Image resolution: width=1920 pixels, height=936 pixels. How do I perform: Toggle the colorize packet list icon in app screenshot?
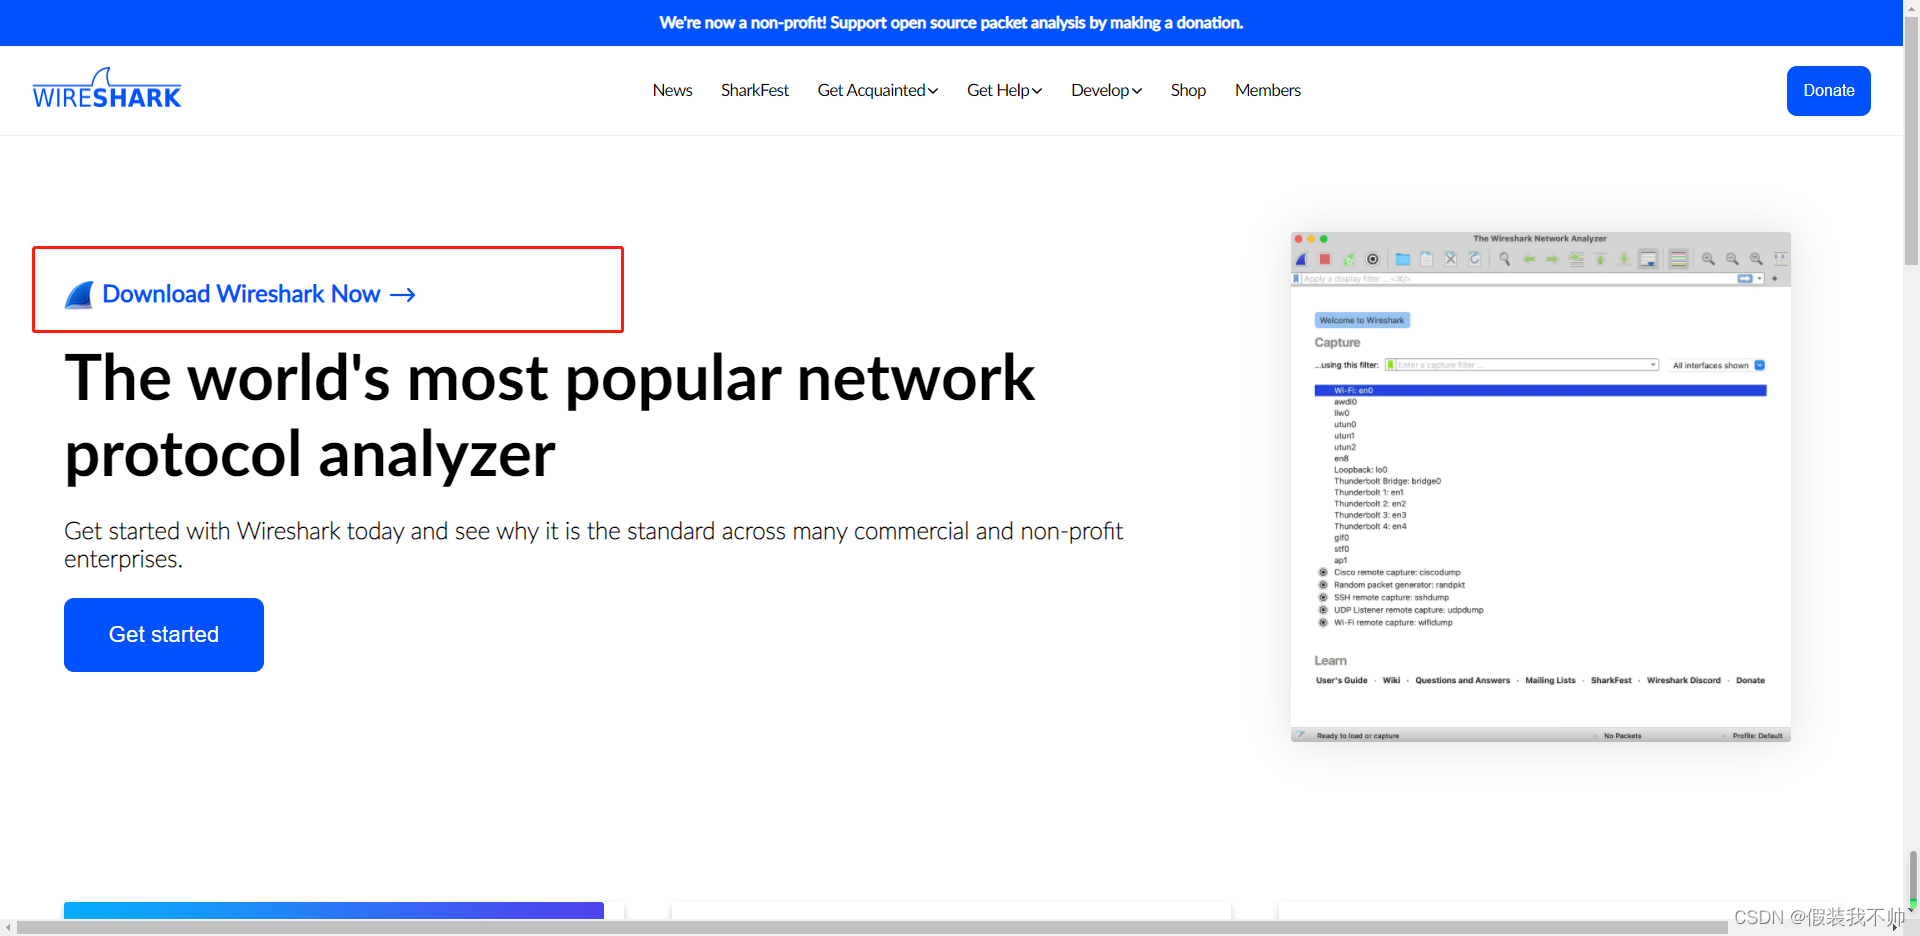[1678, 259]
